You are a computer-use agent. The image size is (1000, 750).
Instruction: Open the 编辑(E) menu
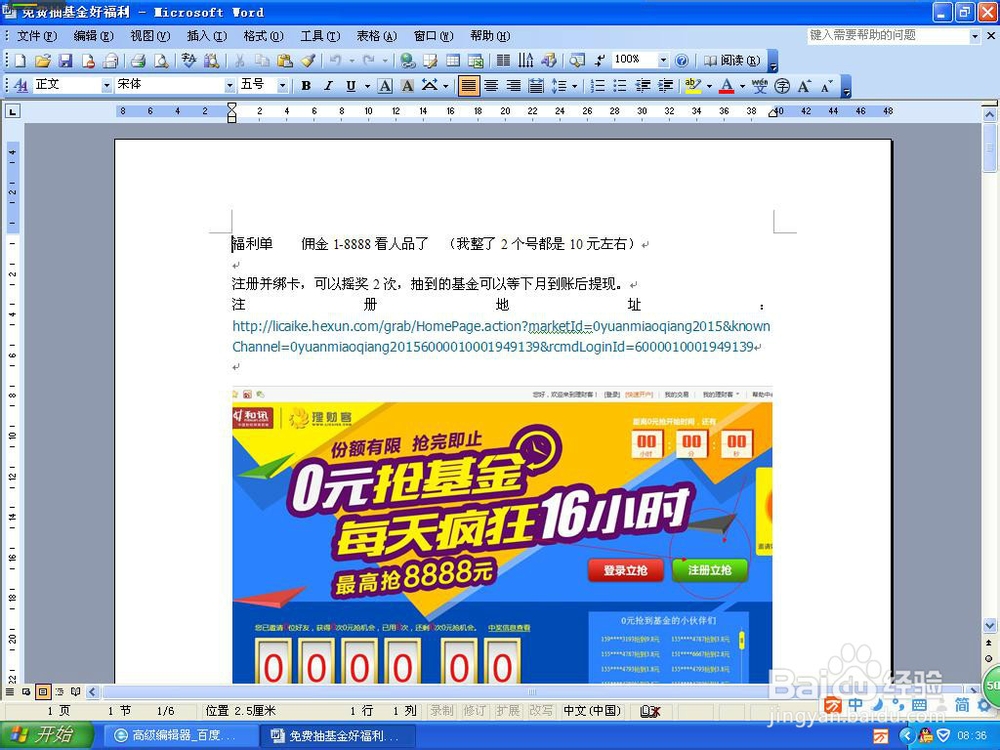point(93,36)
